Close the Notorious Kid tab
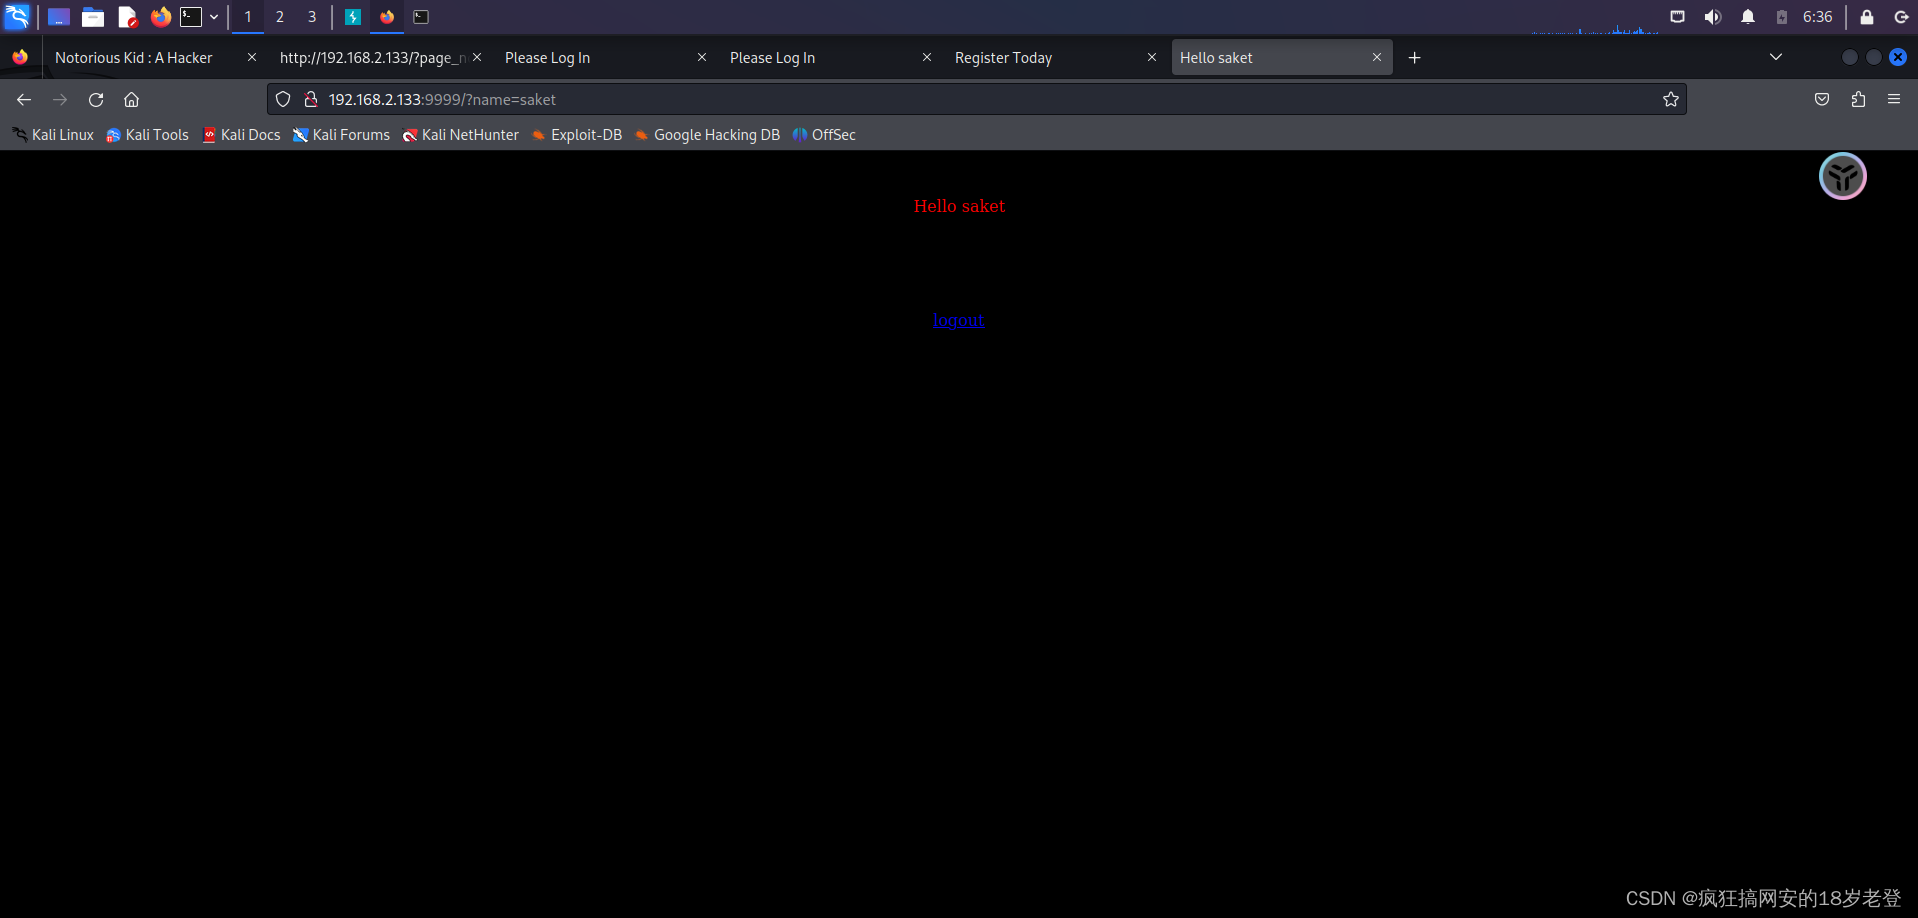Image resolution: width=1918 pixels, height=918 pixels. click(x=252, y=58)
